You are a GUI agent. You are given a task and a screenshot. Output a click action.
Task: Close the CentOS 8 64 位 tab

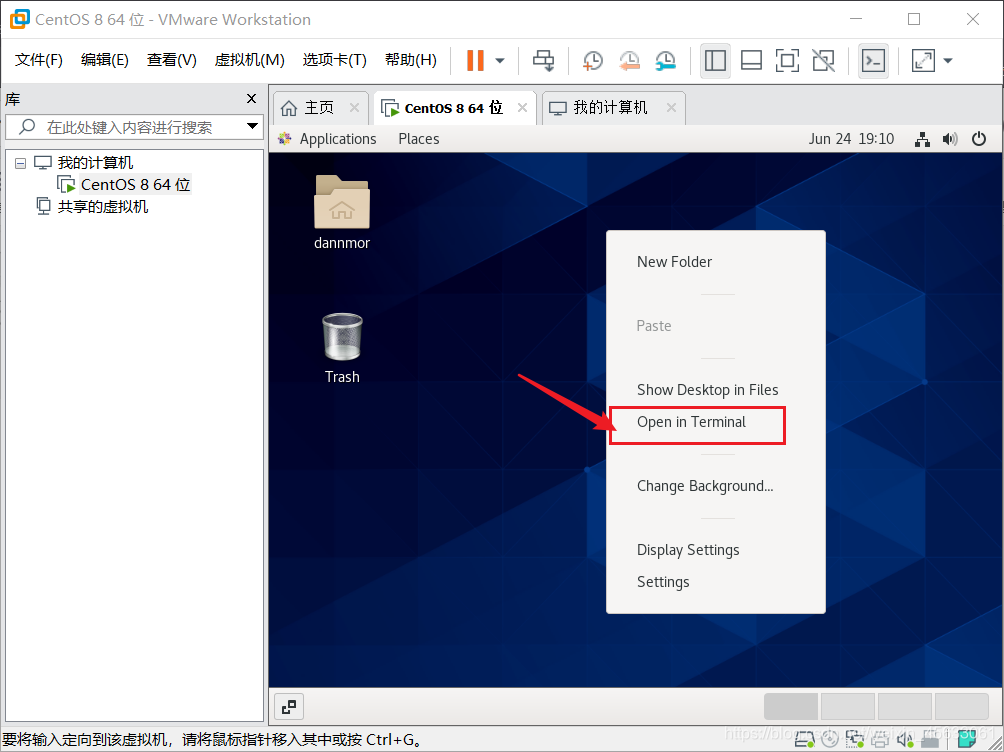click(x=522, y=108)
